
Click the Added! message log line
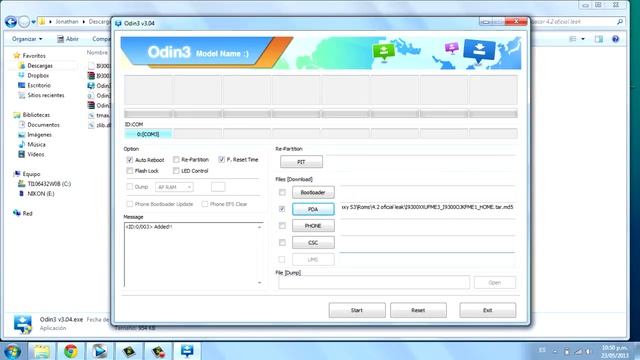point(149,227)
